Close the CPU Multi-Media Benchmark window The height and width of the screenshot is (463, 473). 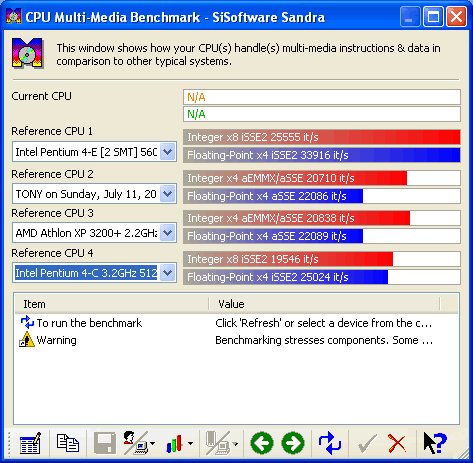[456, 17]
